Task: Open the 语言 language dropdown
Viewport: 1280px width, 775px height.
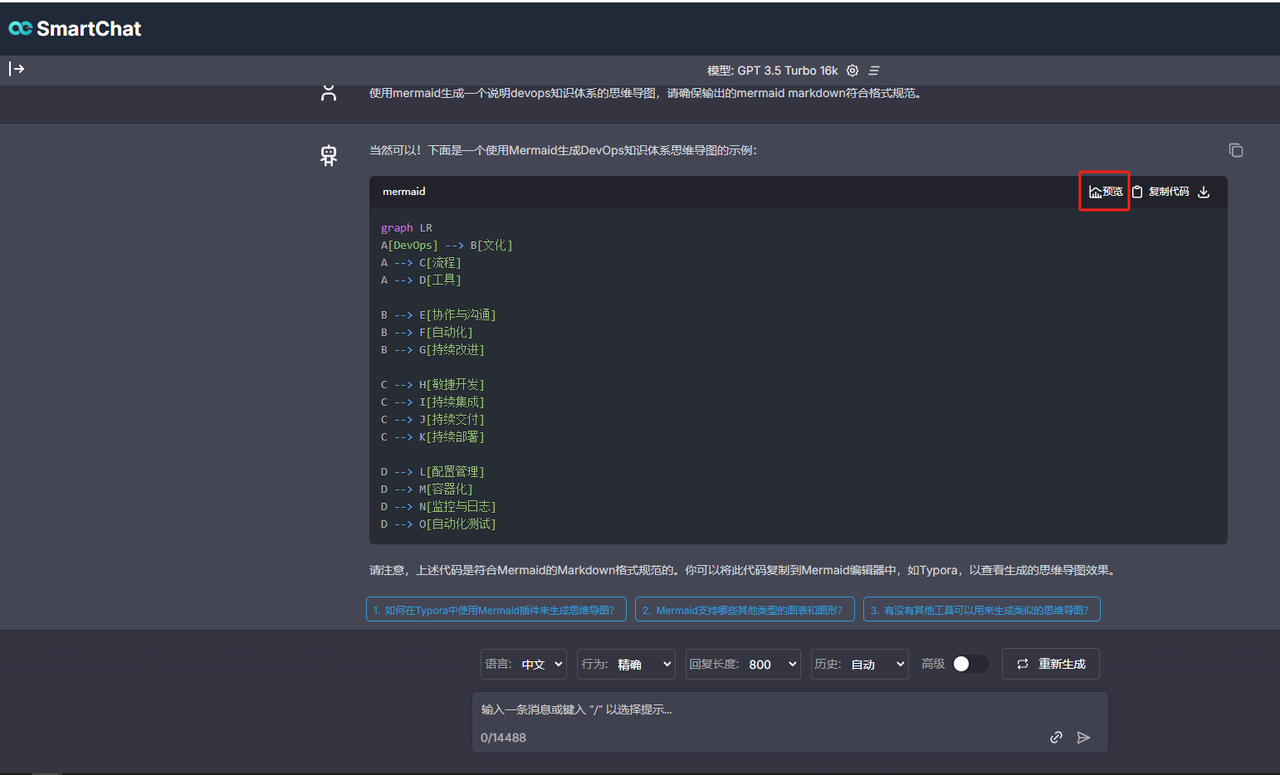Action: (x=524, y=664)
